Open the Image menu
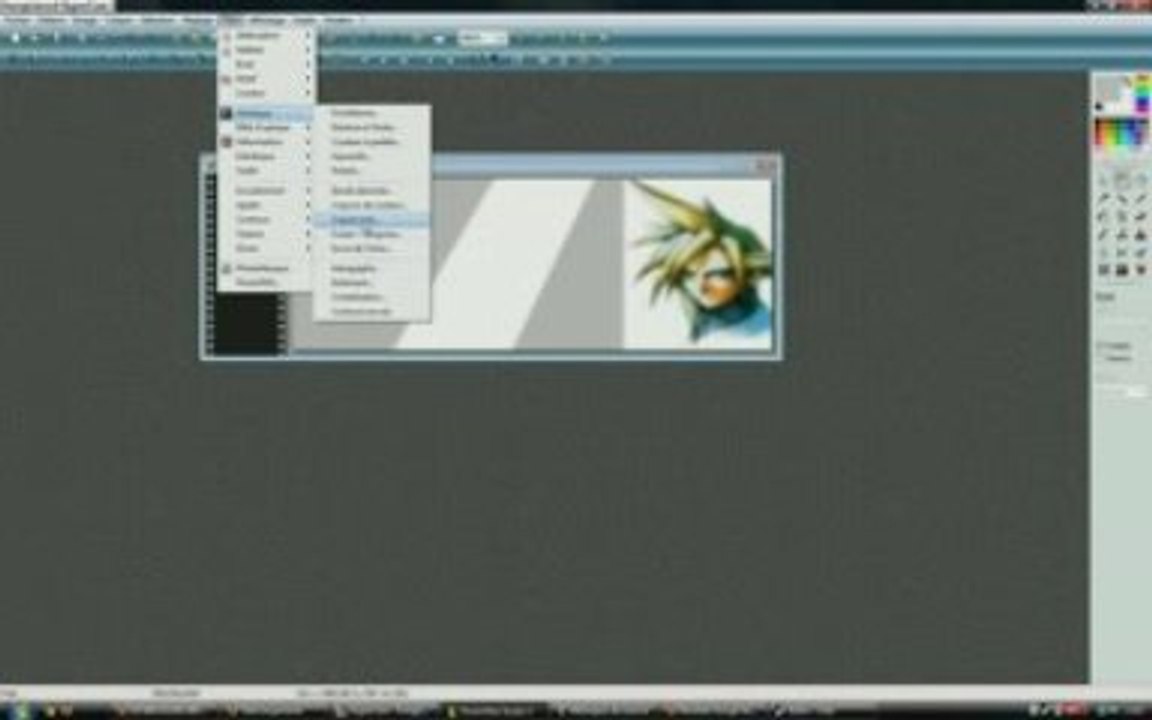 pyautogui.click(x=84, y=20)
